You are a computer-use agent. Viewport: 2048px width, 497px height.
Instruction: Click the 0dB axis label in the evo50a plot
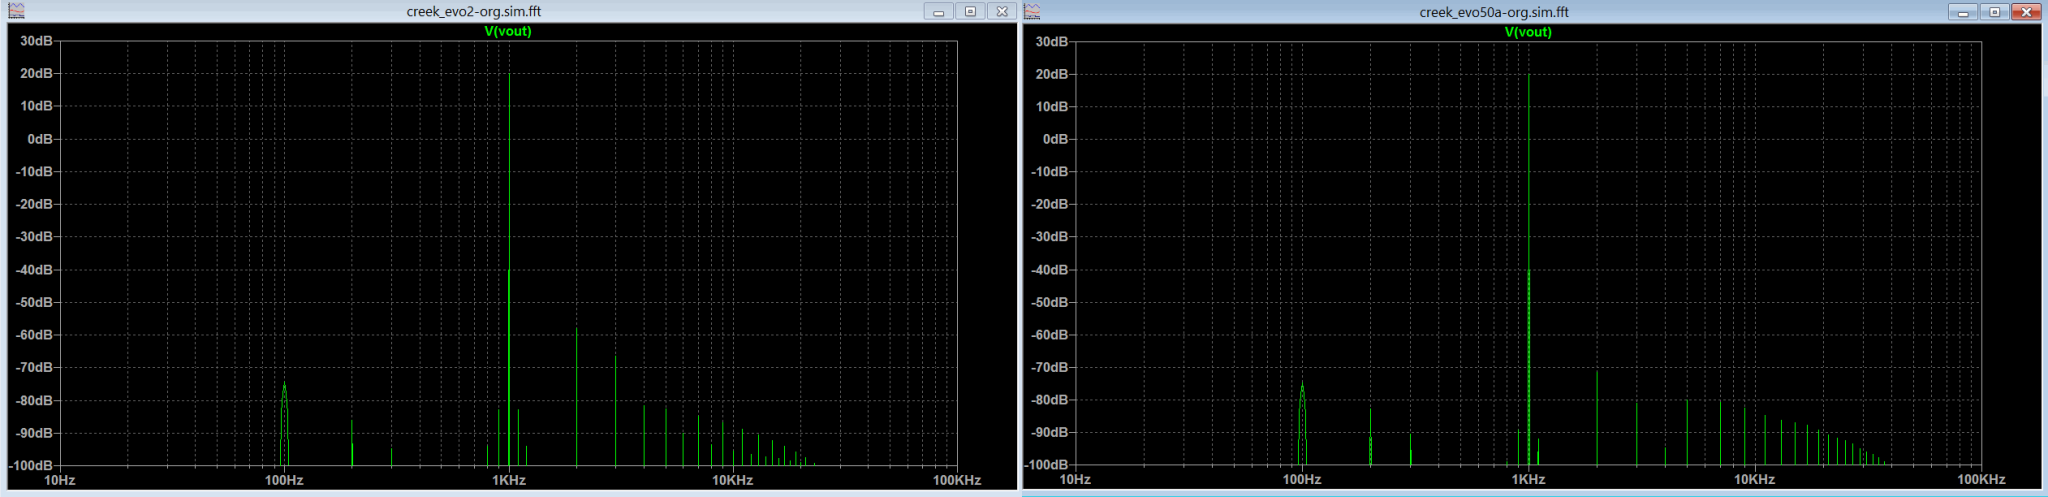pyautogui.click(x=1056, y=139)
